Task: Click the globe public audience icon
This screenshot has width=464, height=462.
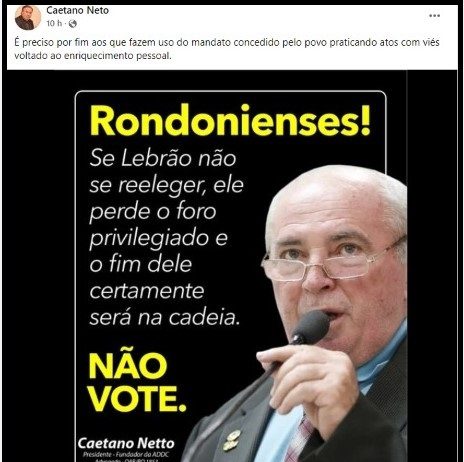Action: coord(73,24)
